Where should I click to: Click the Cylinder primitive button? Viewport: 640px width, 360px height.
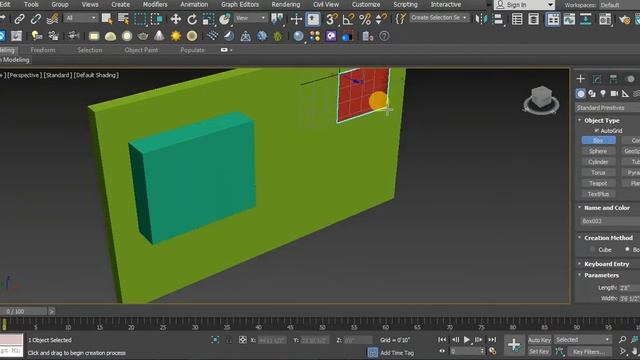point(598,162)
